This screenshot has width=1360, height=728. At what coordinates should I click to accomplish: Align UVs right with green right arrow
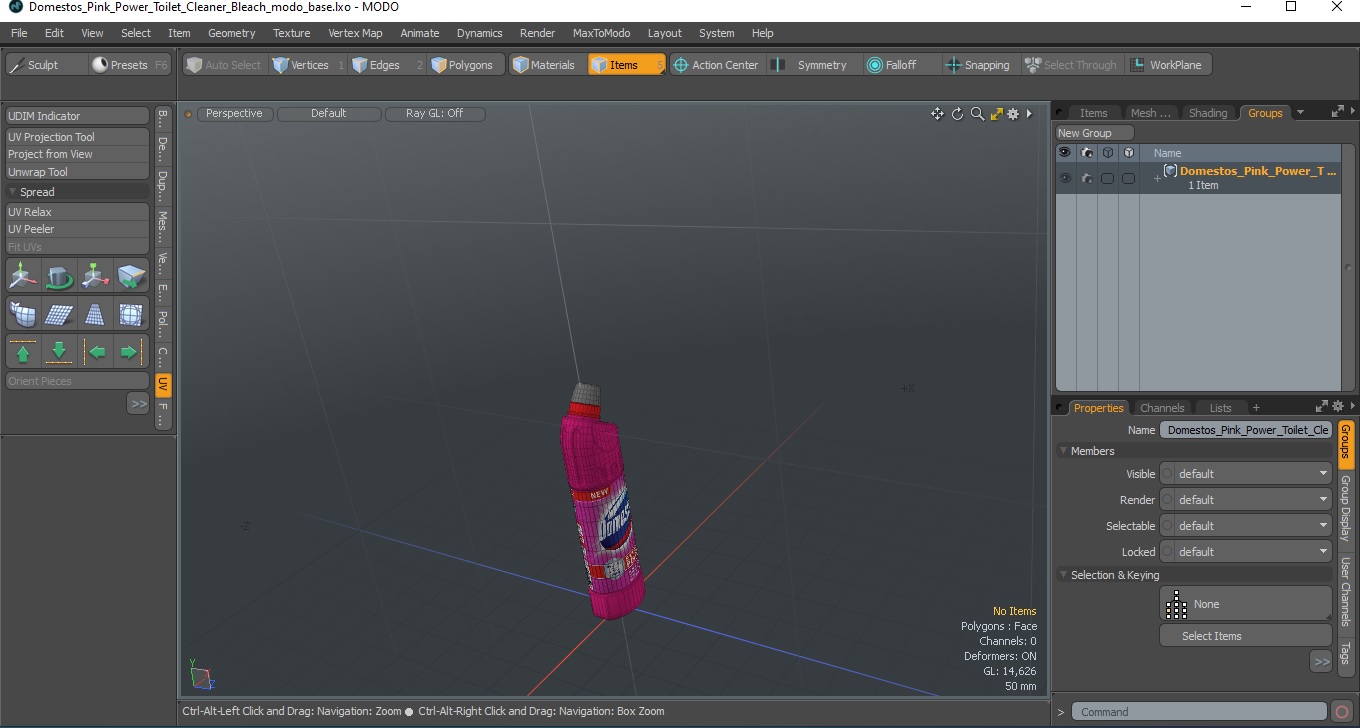(x=131, y=352)
